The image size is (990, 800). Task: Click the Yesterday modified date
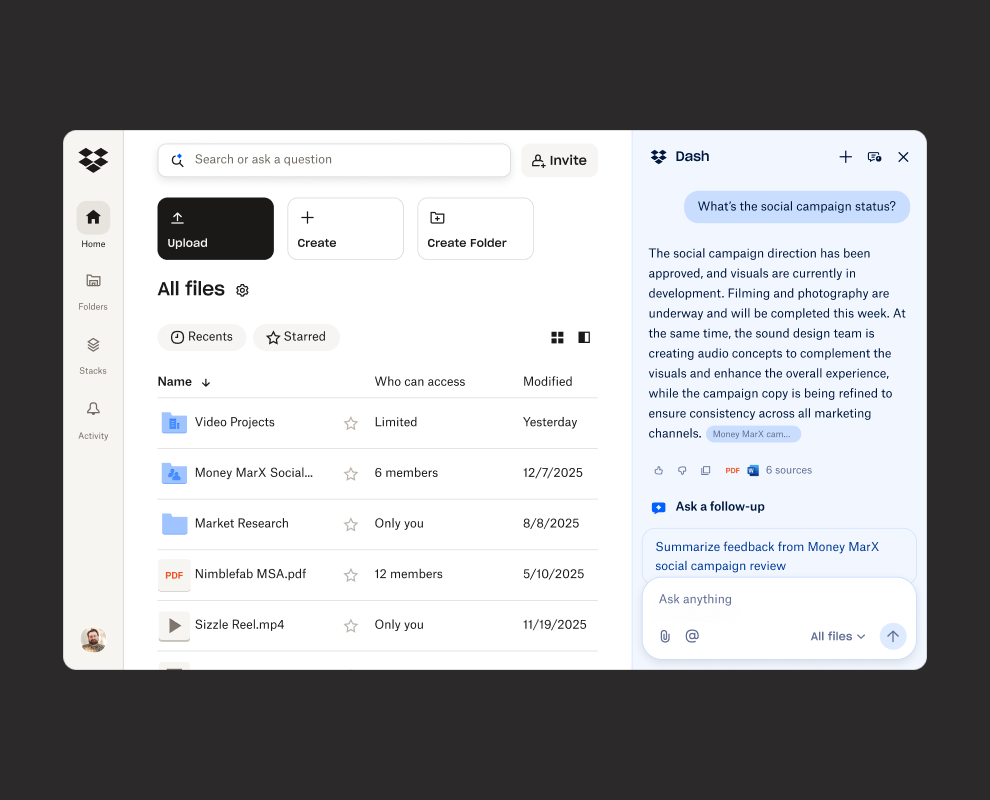[x=550, y=422]
